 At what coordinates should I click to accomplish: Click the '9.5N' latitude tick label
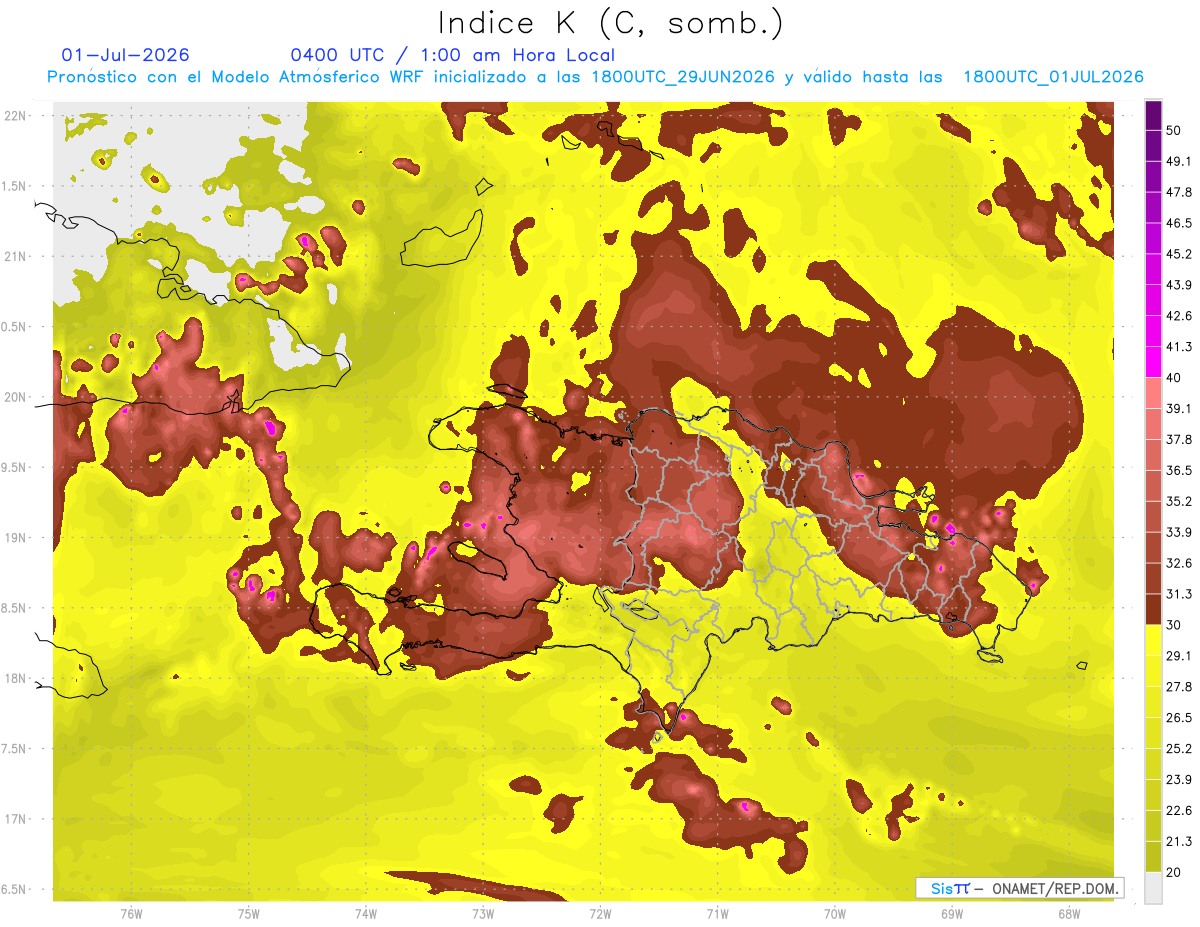(x=14, y=468)
